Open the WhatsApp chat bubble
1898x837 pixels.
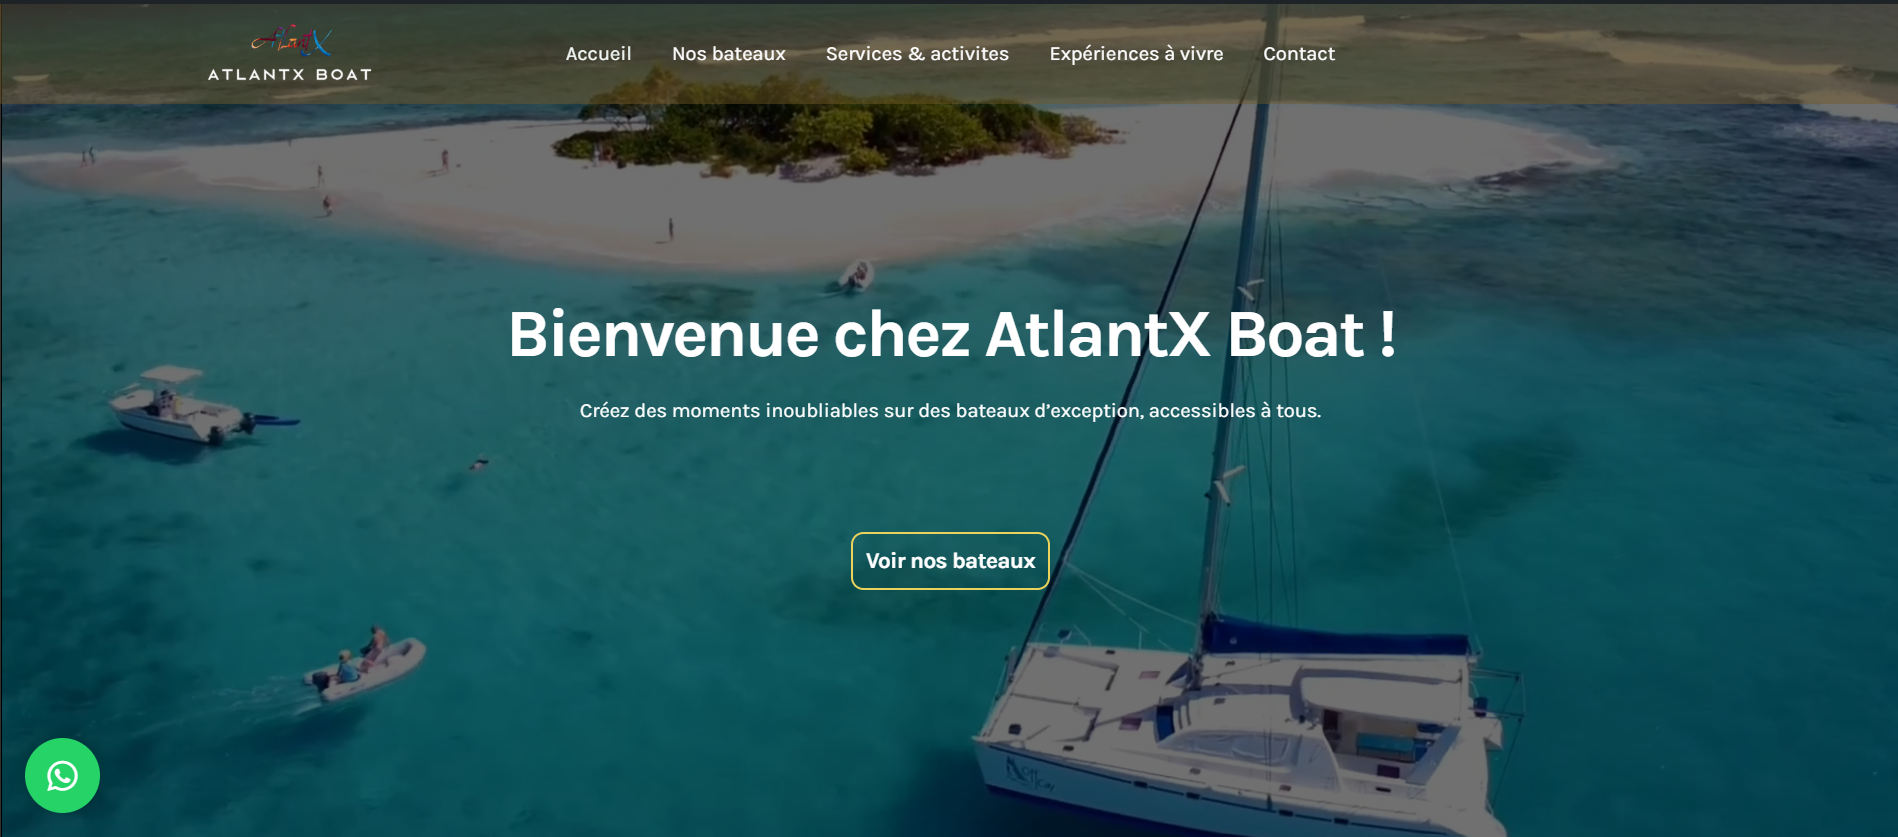(x=62, y=775)
